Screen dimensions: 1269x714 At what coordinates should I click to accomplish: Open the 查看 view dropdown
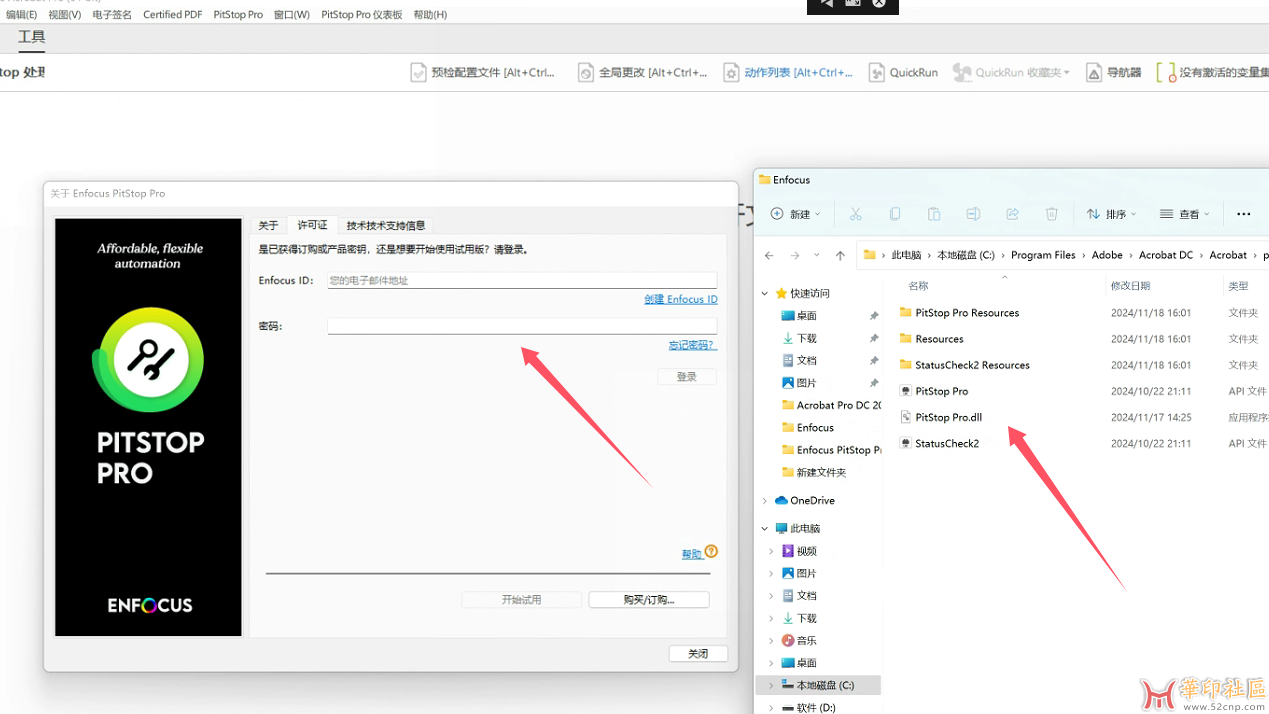tap(1185, 214)
